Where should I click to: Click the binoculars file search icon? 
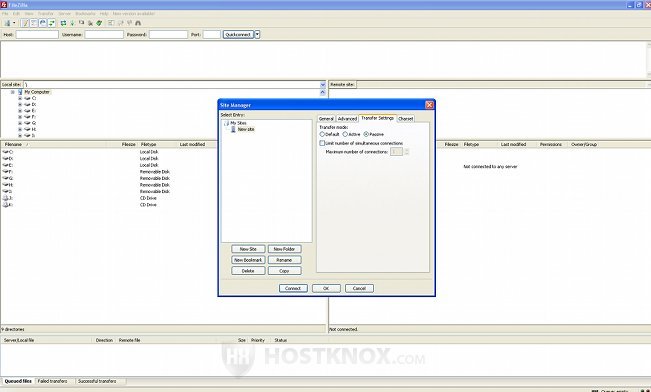138,23
